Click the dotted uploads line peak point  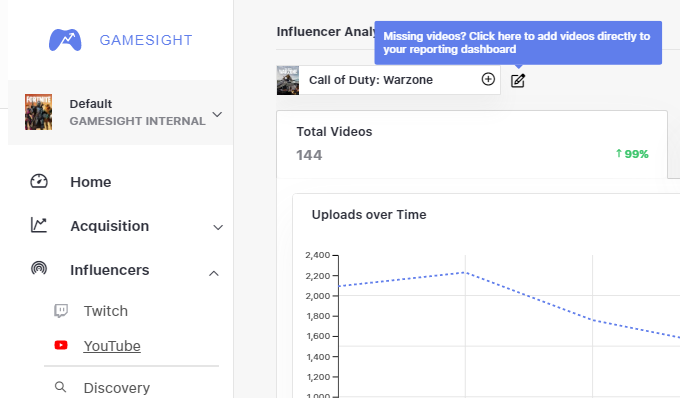pos(465,272)
